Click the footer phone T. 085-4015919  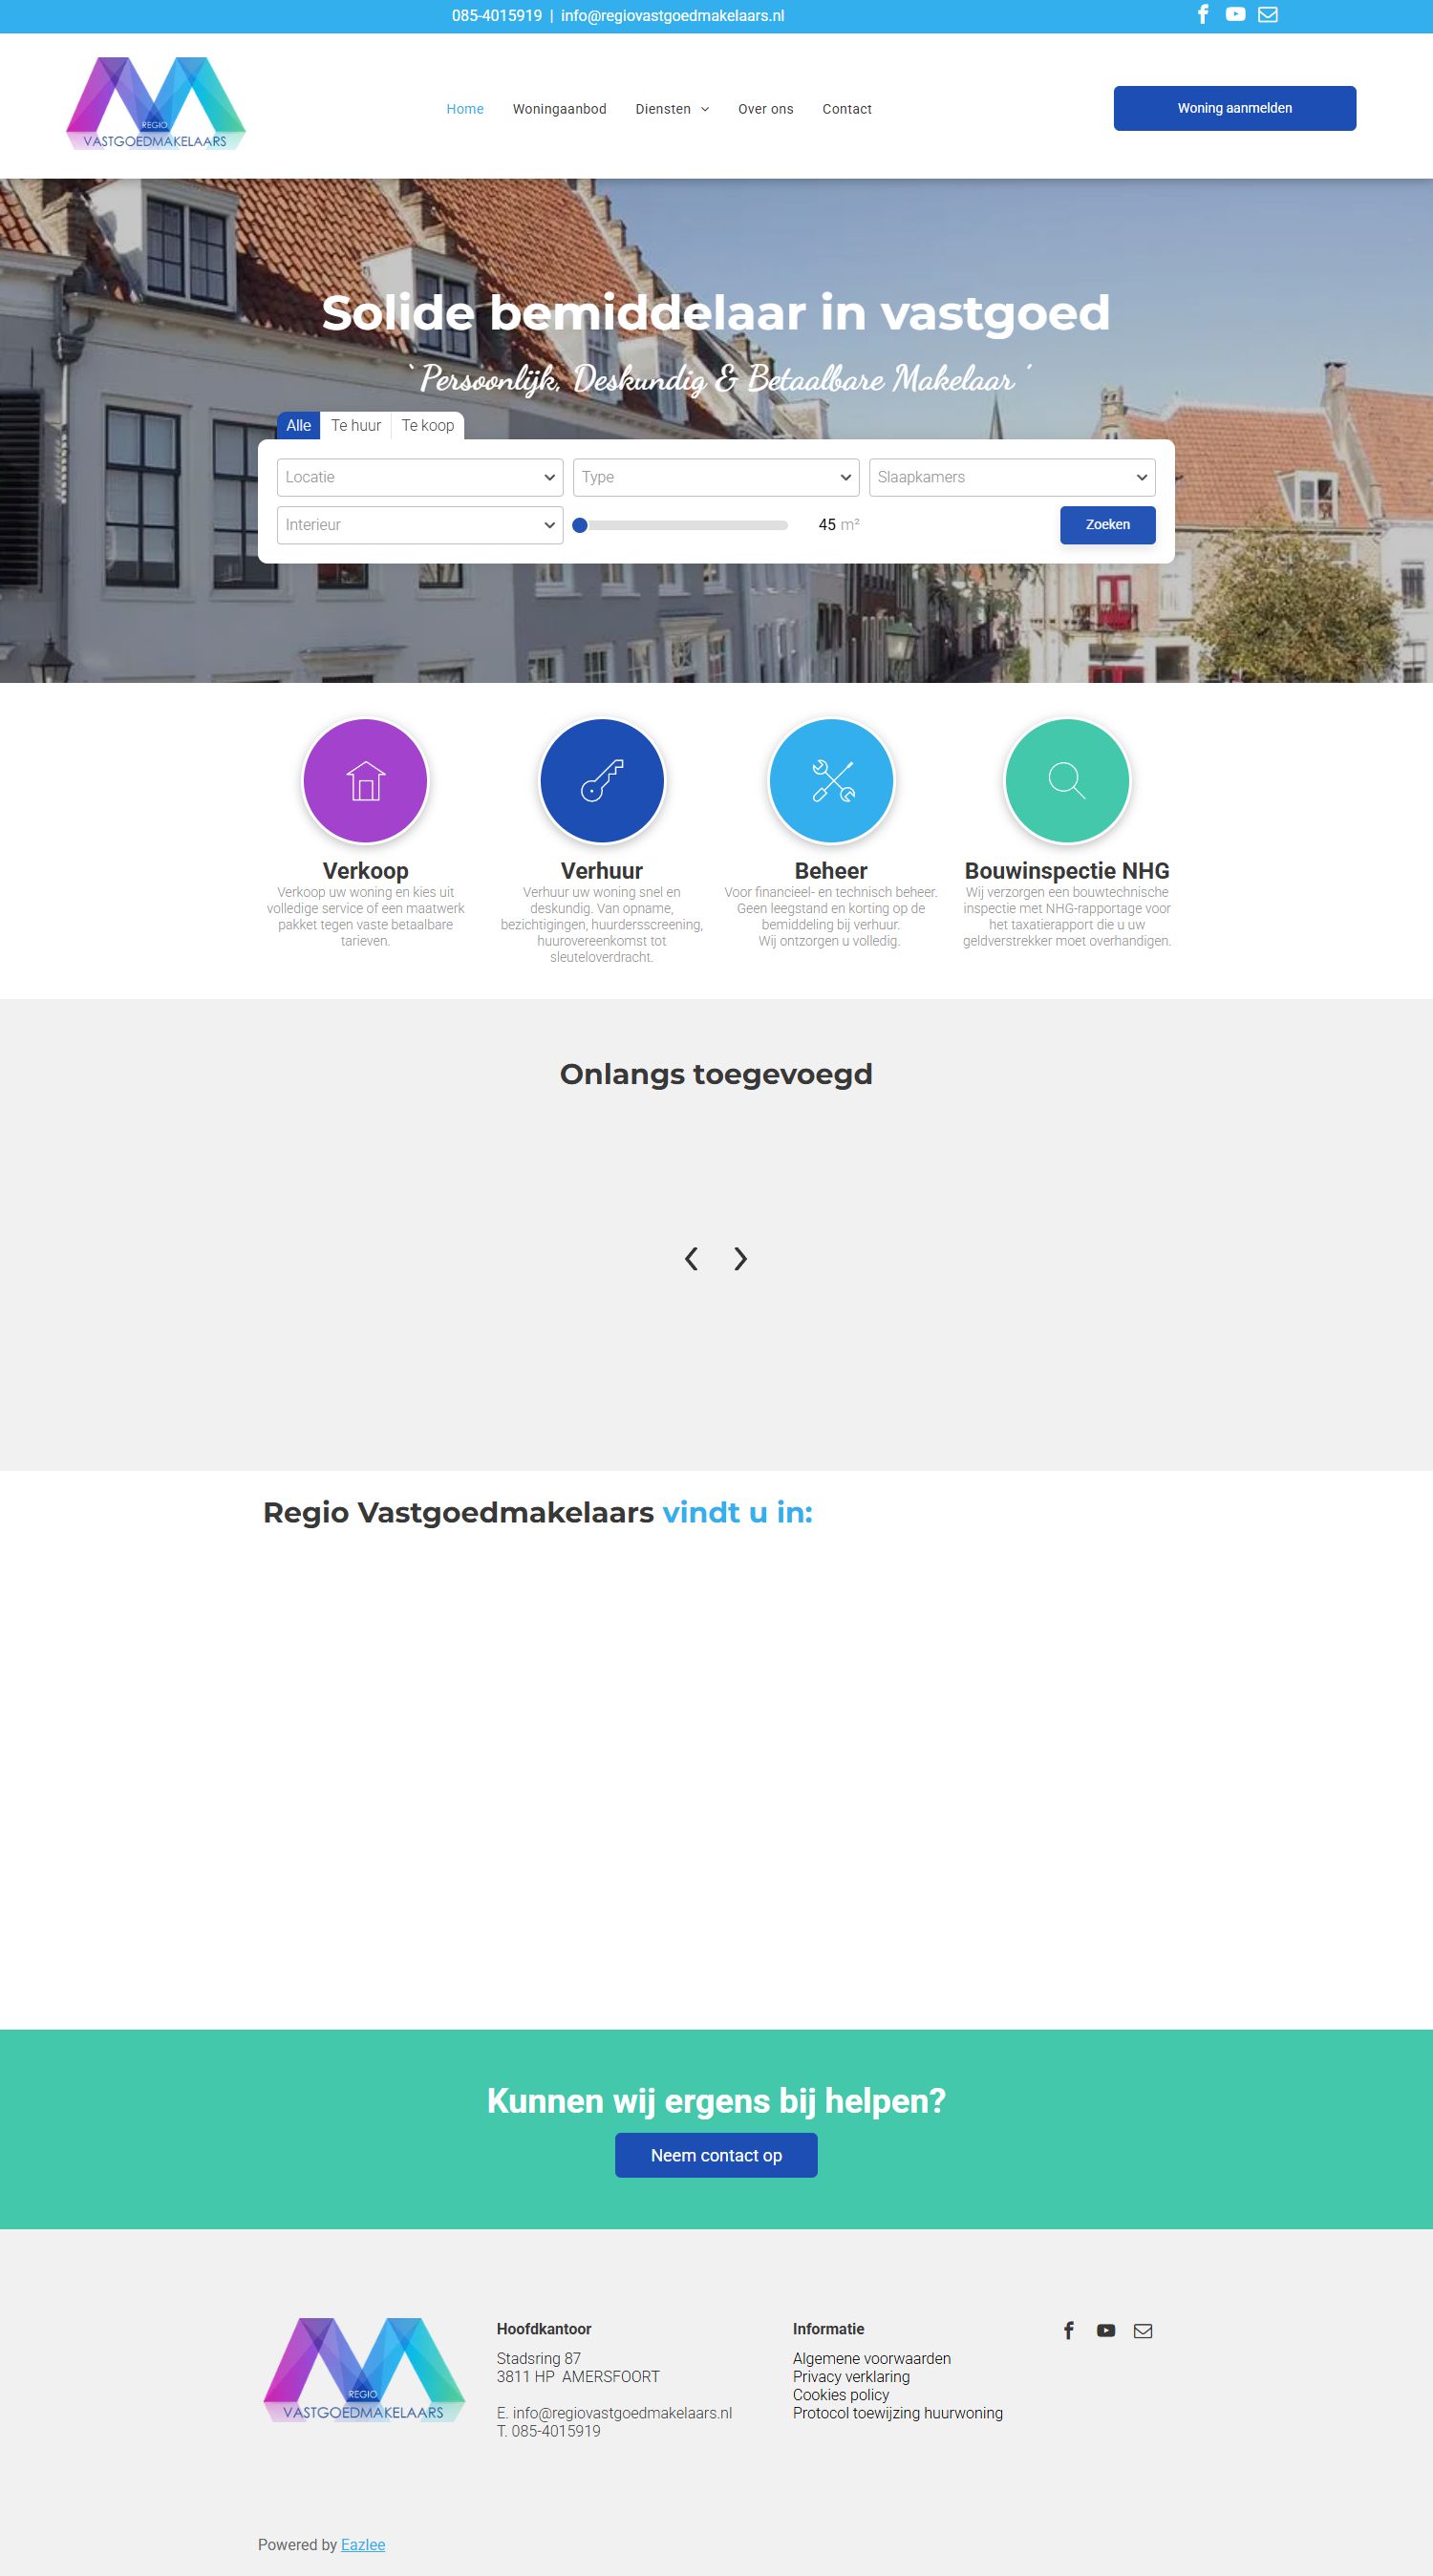[548, 2431]
